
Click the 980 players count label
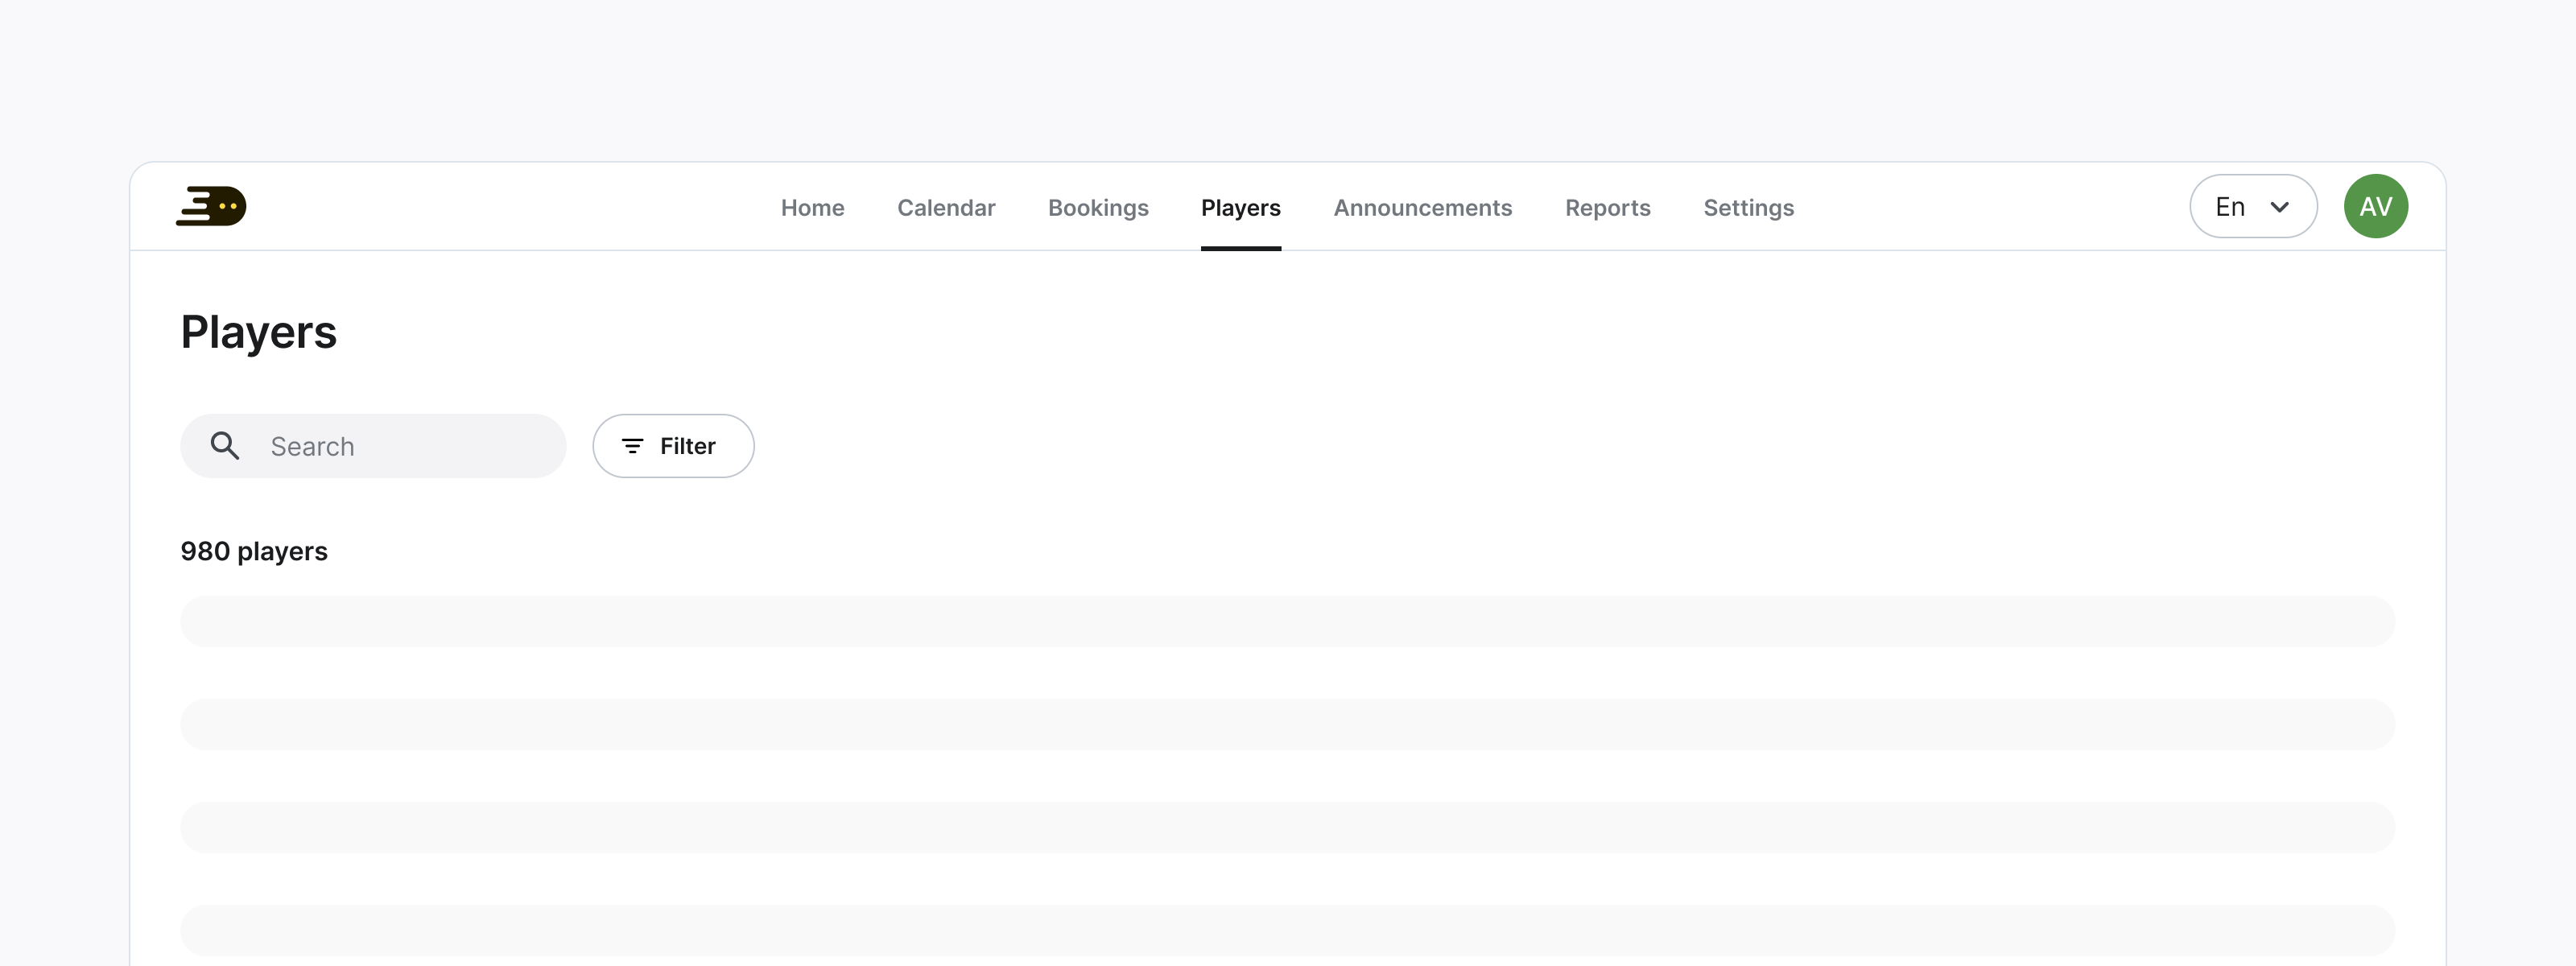[254, 551]
